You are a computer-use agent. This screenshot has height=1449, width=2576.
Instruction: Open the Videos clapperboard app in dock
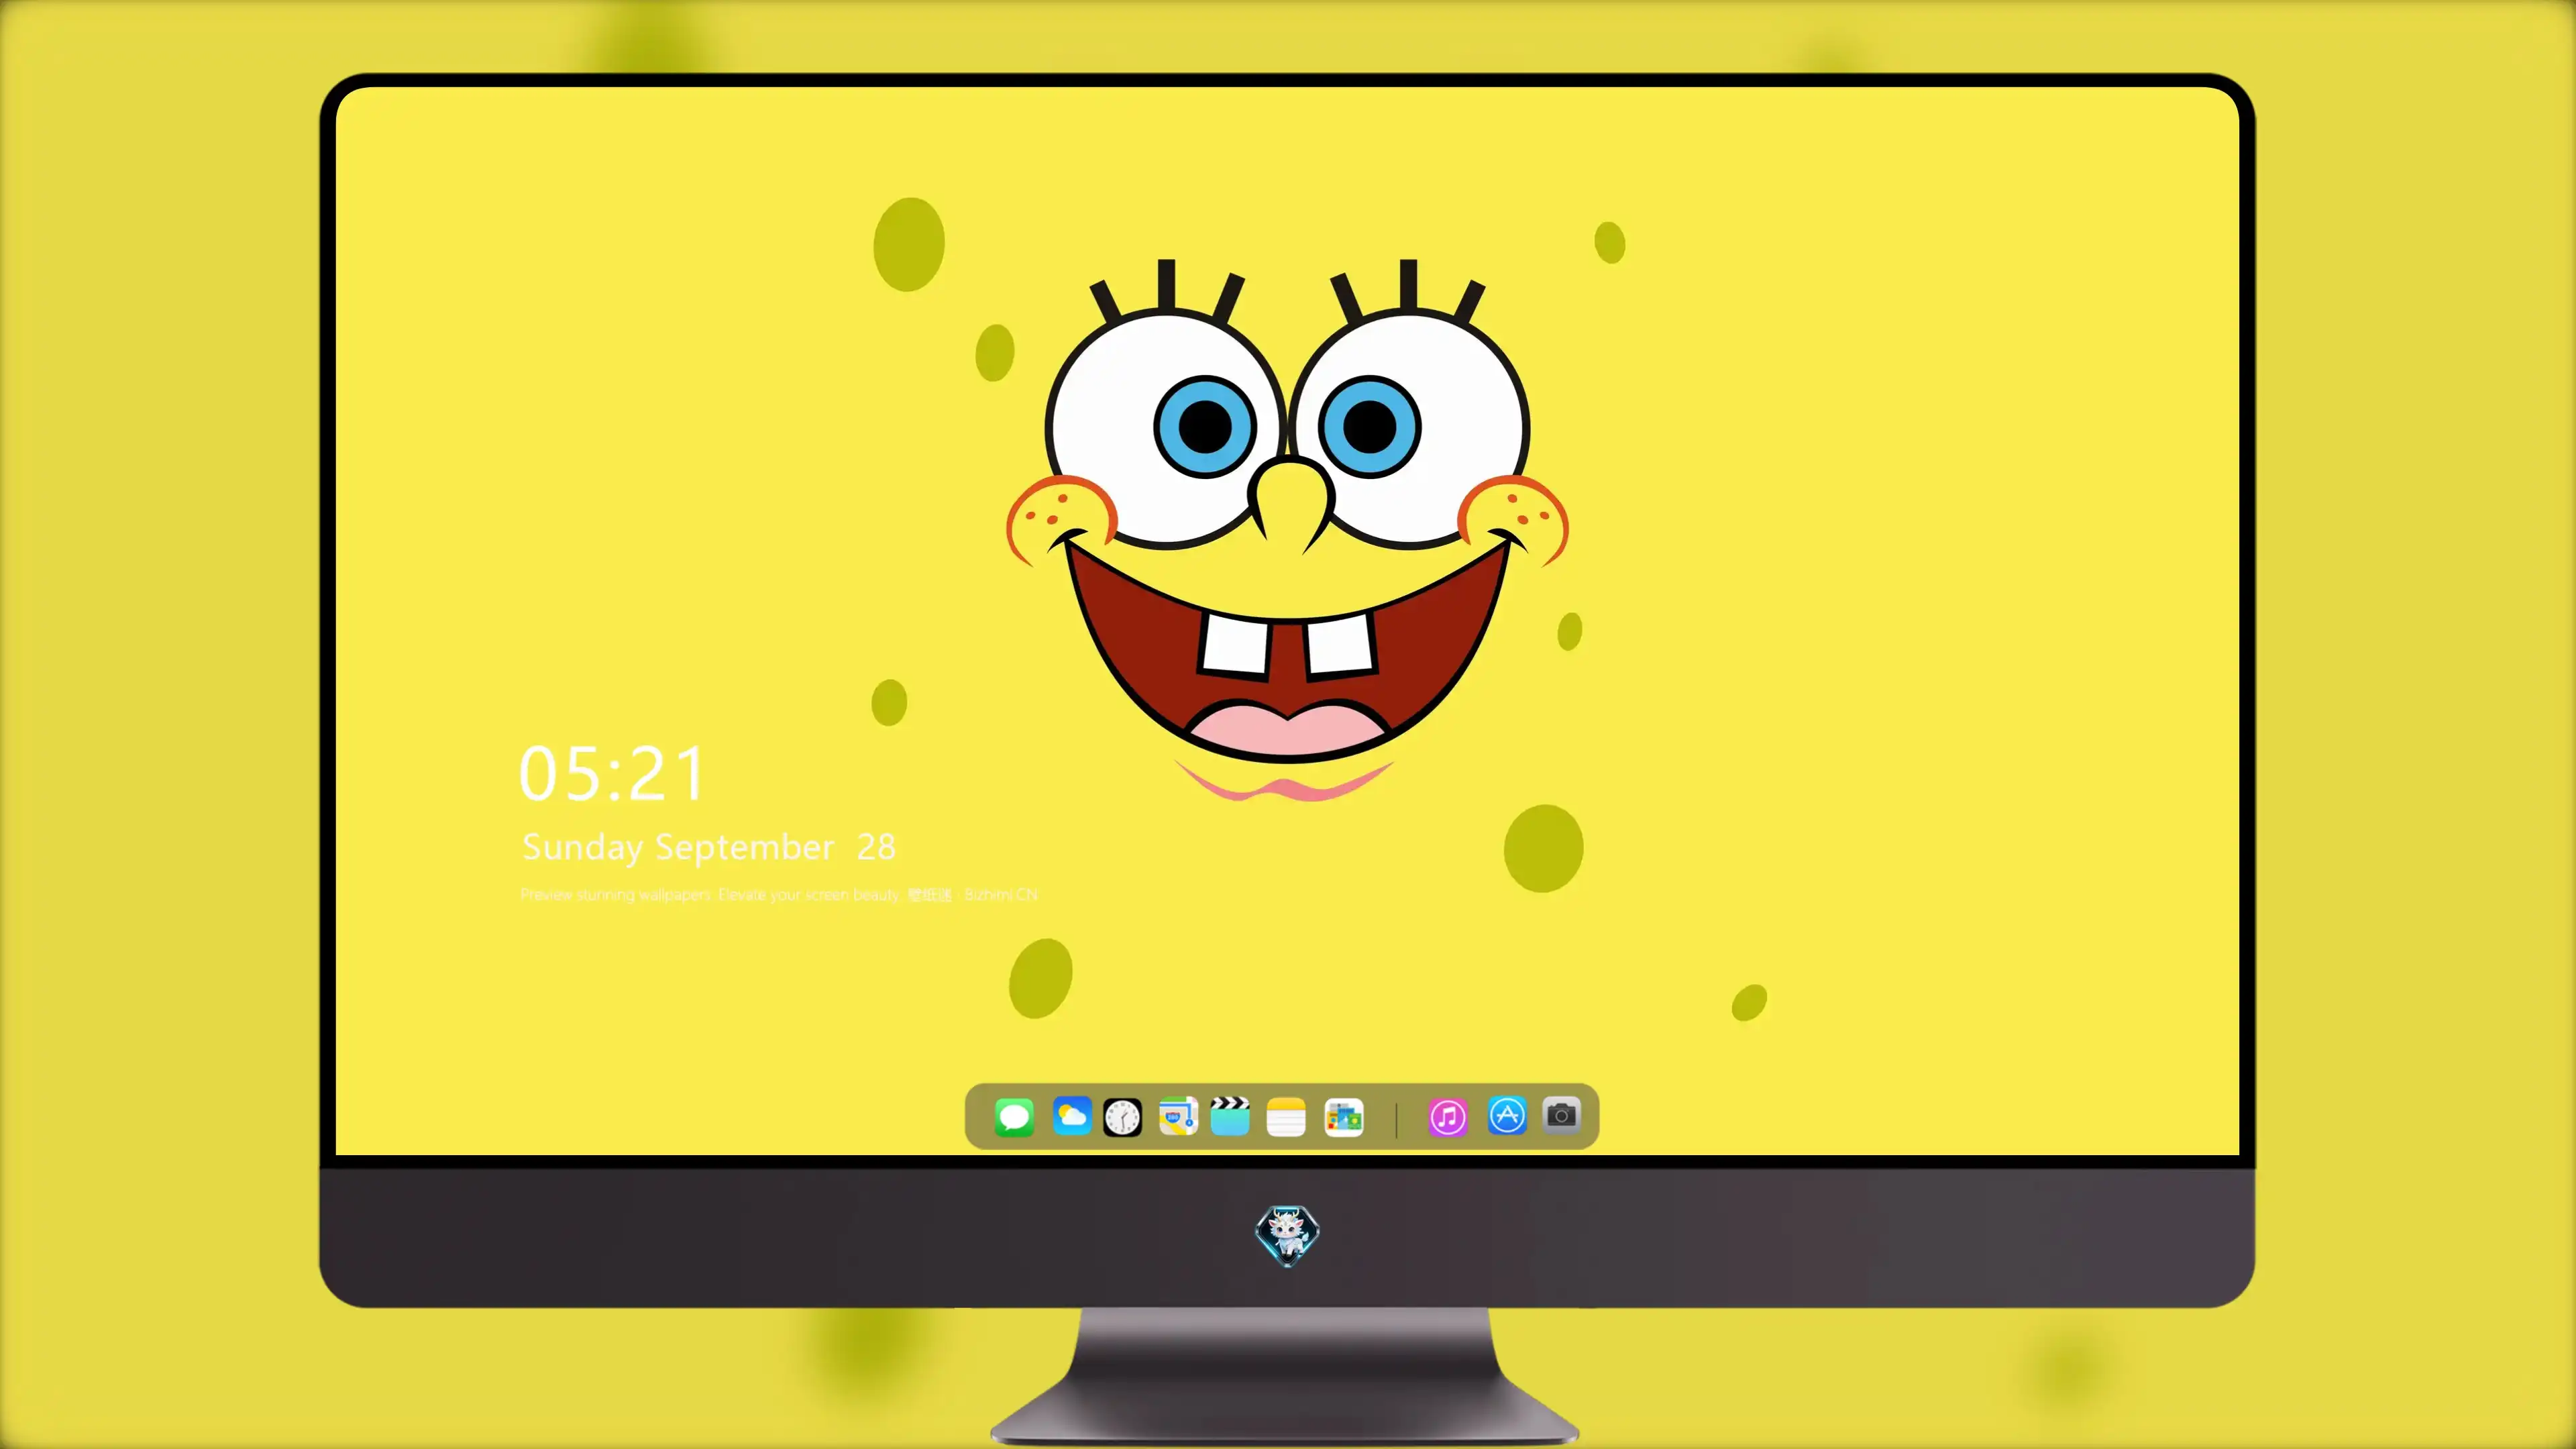[x=1230, y=1116]
